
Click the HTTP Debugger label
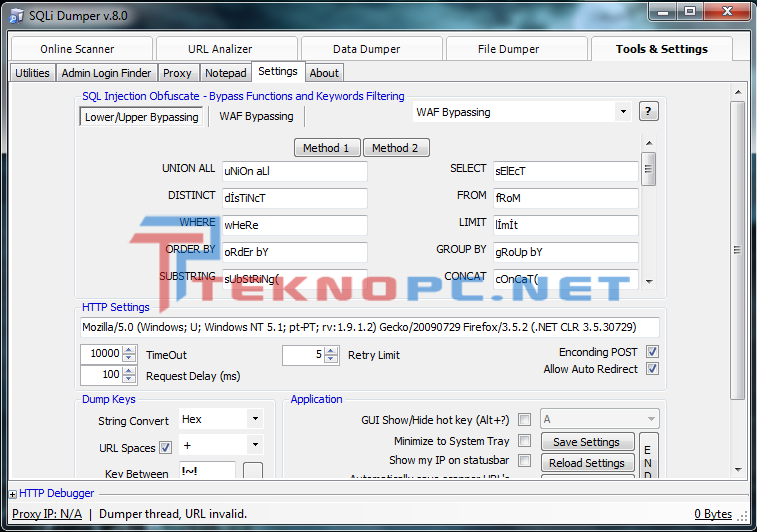[56, 493]
